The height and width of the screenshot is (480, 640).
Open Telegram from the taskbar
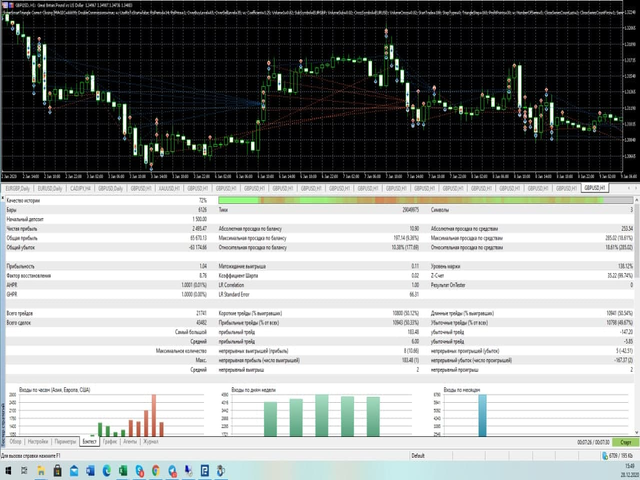pos(172,471)
